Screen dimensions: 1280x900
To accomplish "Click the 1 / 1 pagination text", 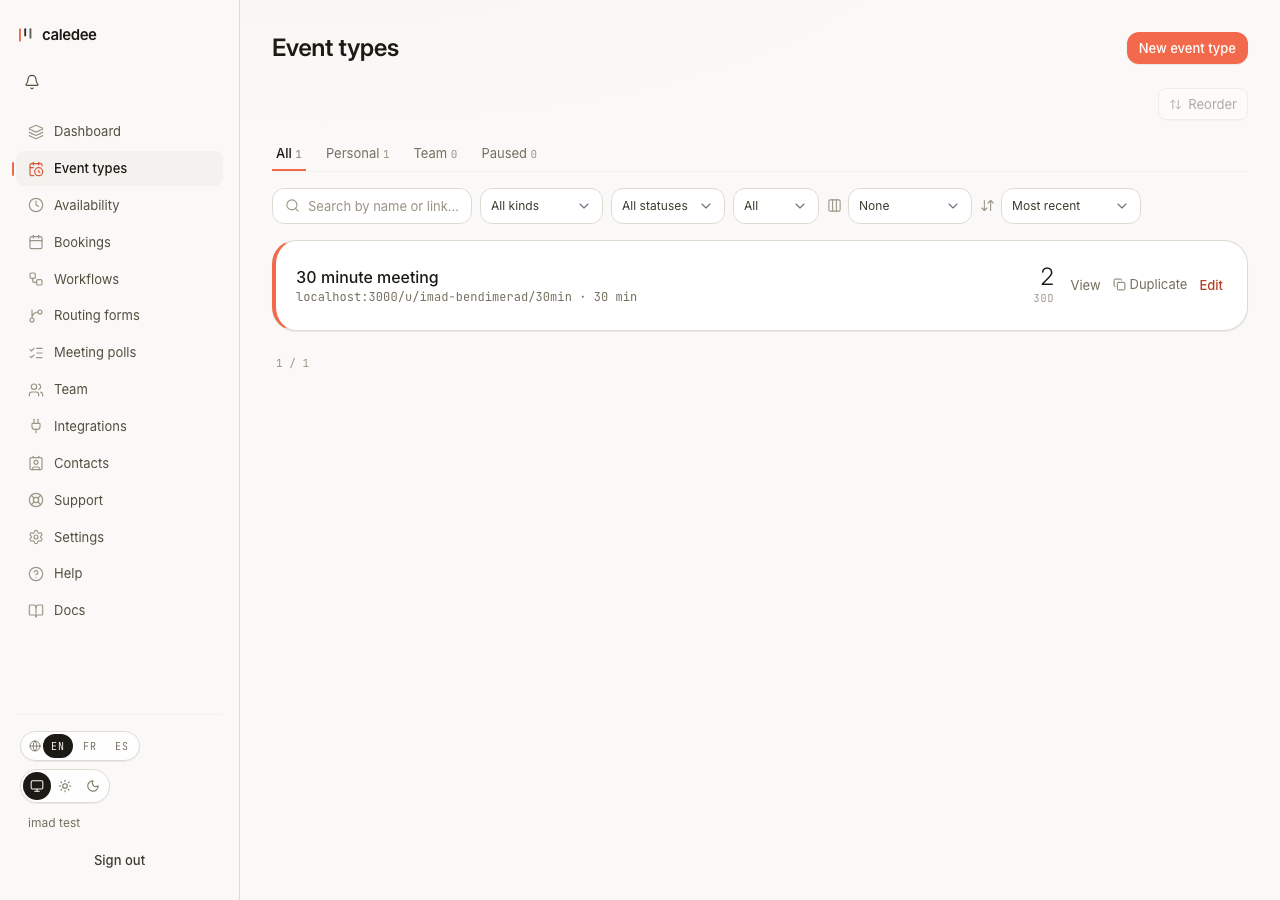I will (293, 363).
